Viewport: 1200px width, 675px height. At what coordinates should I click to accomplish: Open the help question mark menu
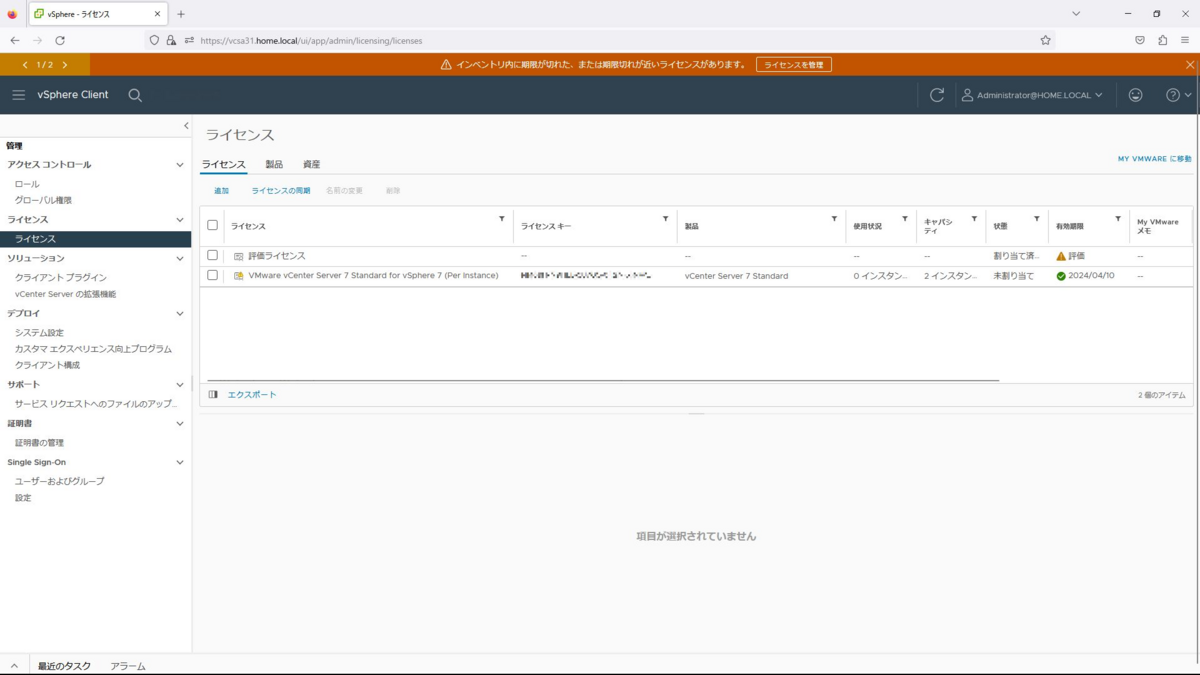1179,95
